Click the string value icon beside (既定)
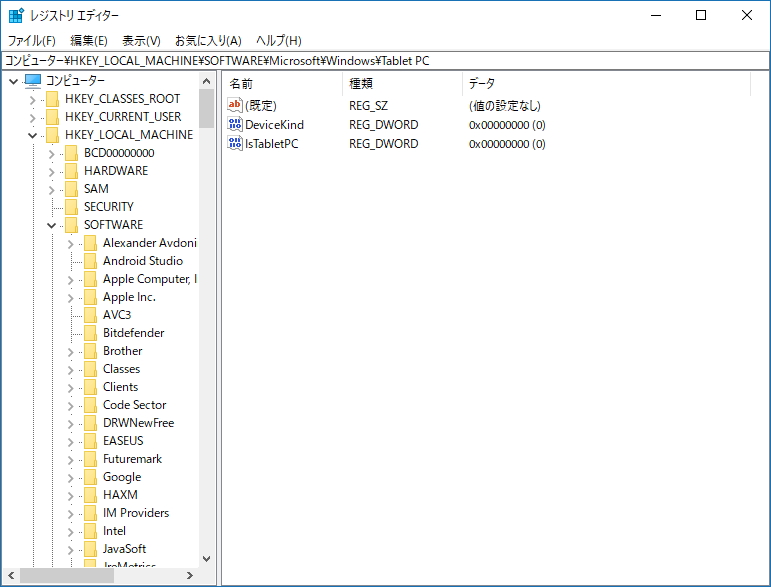The width and height of the screenshot is (771, 587). [x=235, y=105]
